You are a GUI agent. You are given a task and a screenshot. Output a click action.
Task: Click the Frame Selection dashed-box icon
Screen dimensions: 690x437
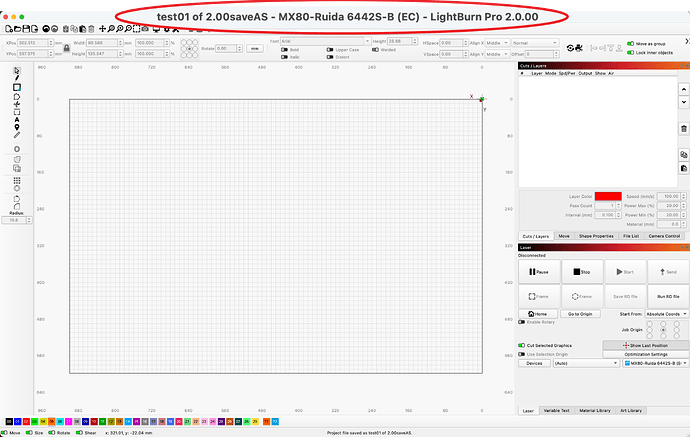coord(136,29)
